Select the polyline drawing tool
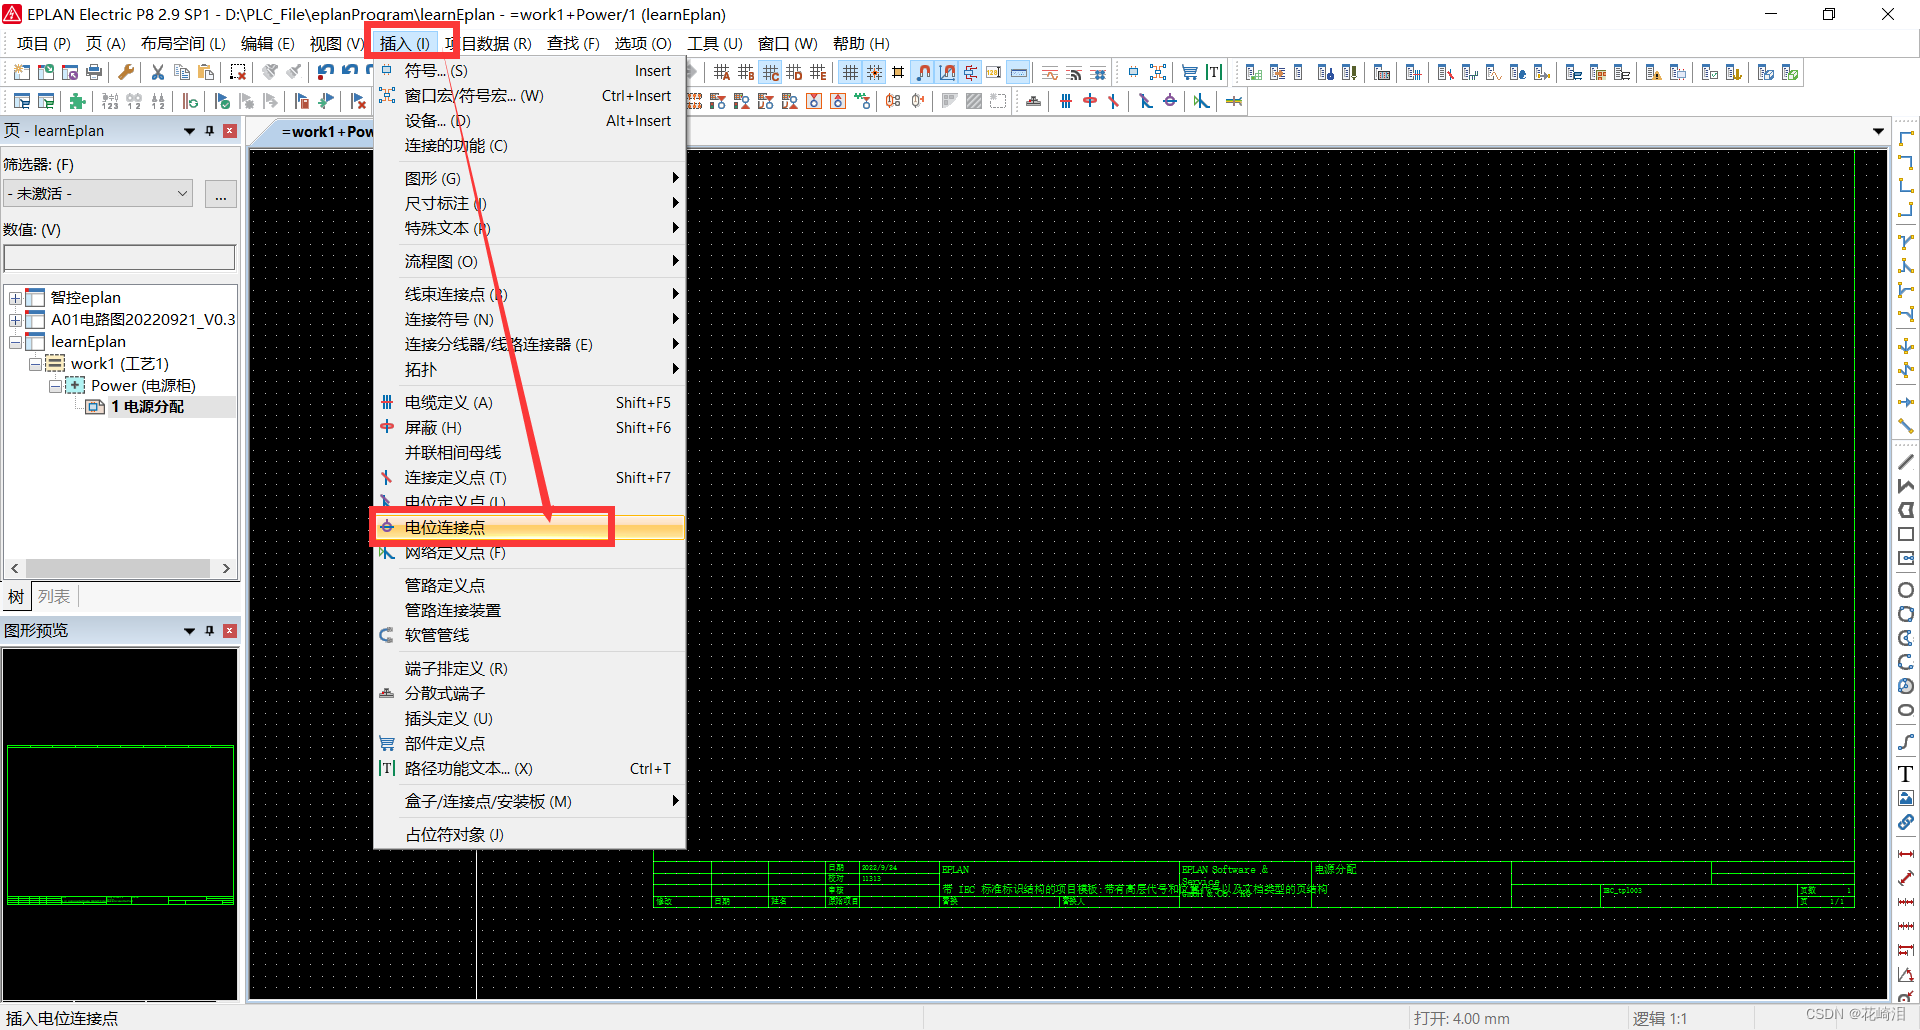Screen dimensions: 1920x1030 click(1906, 486)
